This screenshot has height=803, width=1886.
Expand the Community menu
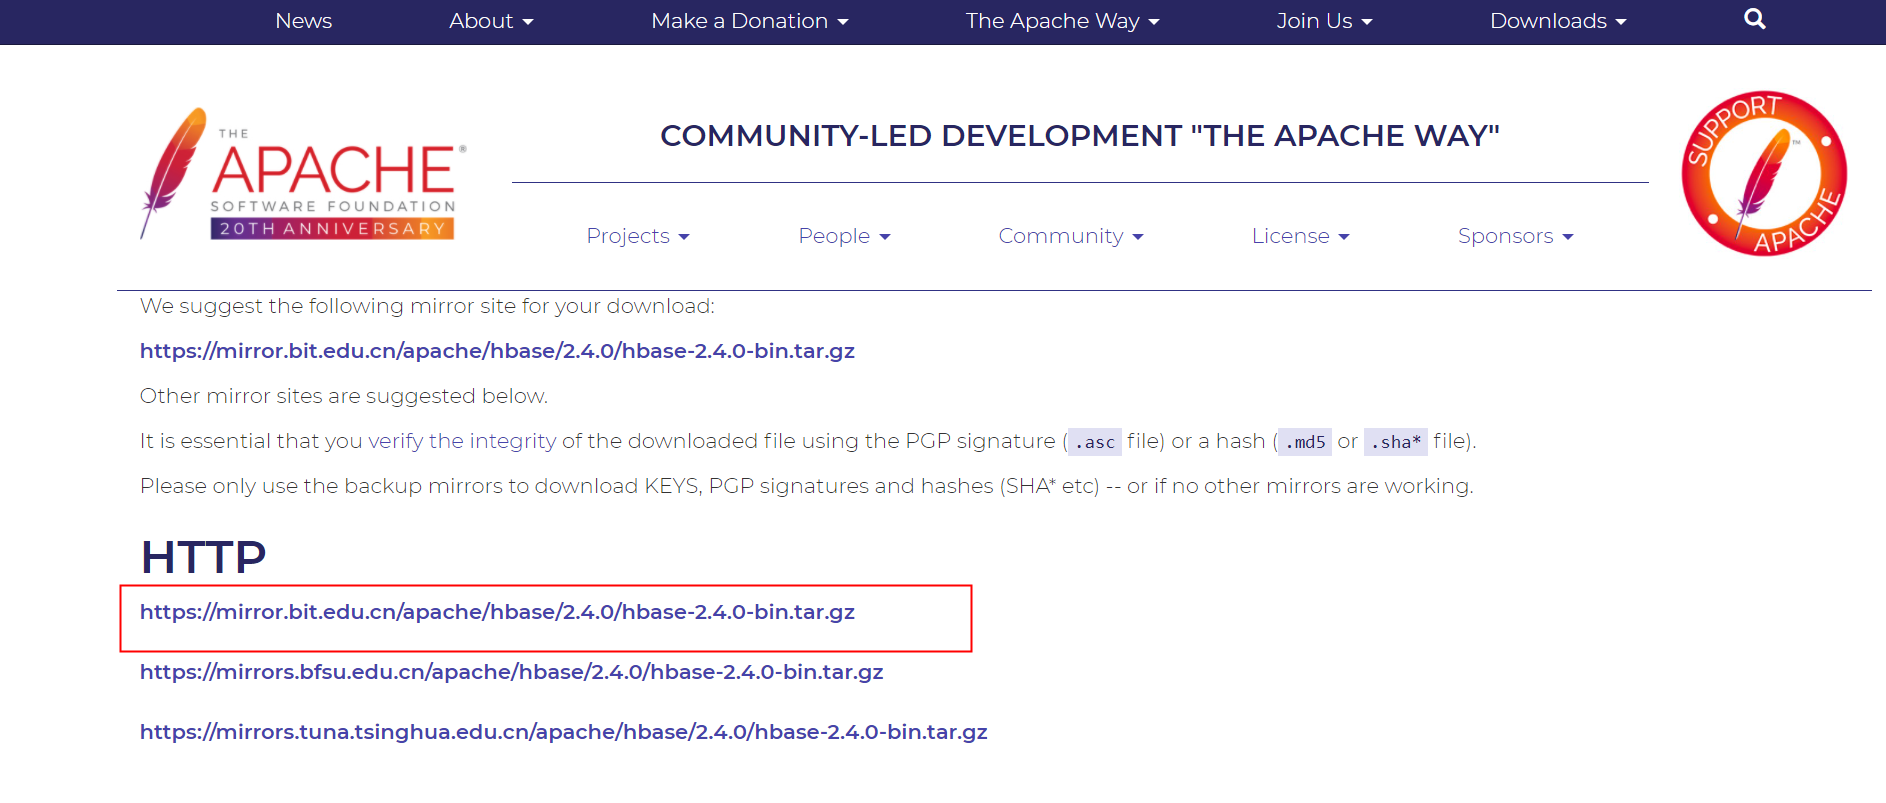point(1071,236)
